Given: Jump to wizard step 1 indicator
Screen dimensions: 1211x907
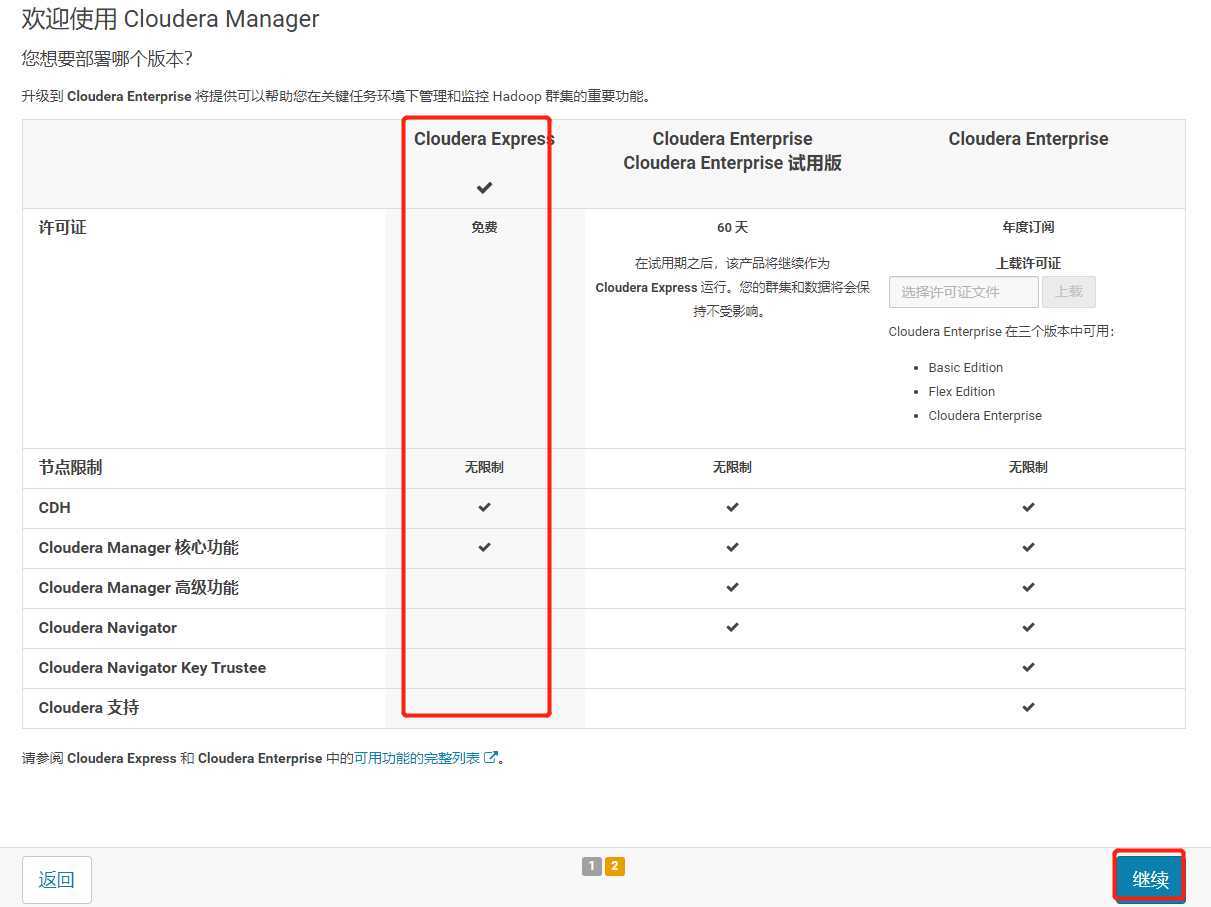Looking at the screenshot, I should coord(592,866).
